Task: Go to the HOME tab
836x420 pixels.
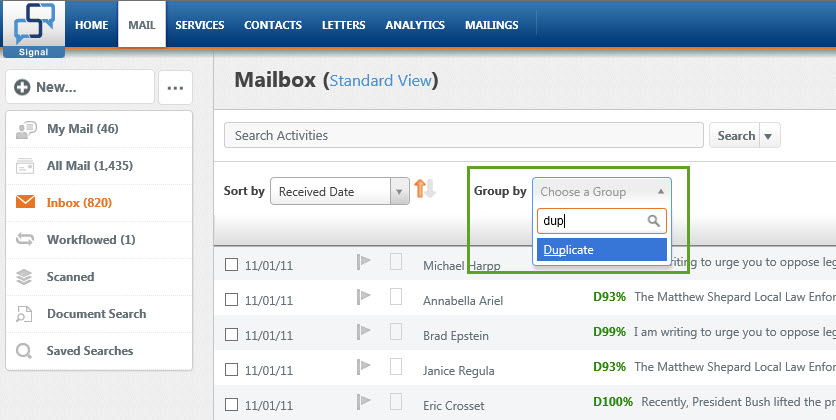Action: click(x=92, y=25)
